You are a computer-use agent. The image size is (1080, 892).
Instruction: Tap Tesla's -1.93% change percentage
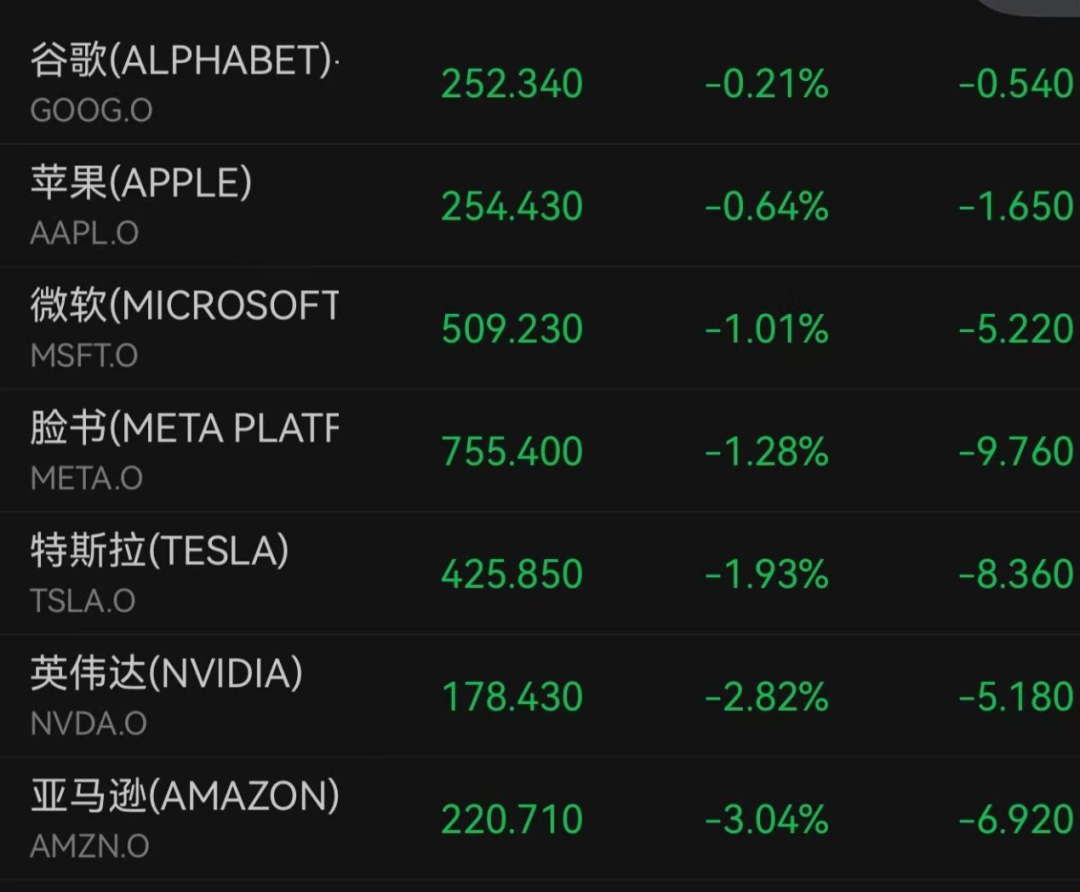(767, 575)
